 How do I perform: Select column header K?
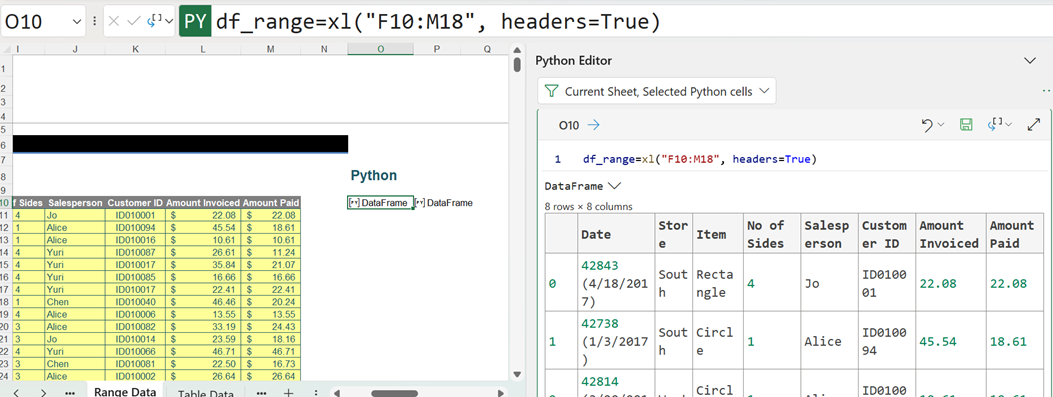tap(136, 49)
